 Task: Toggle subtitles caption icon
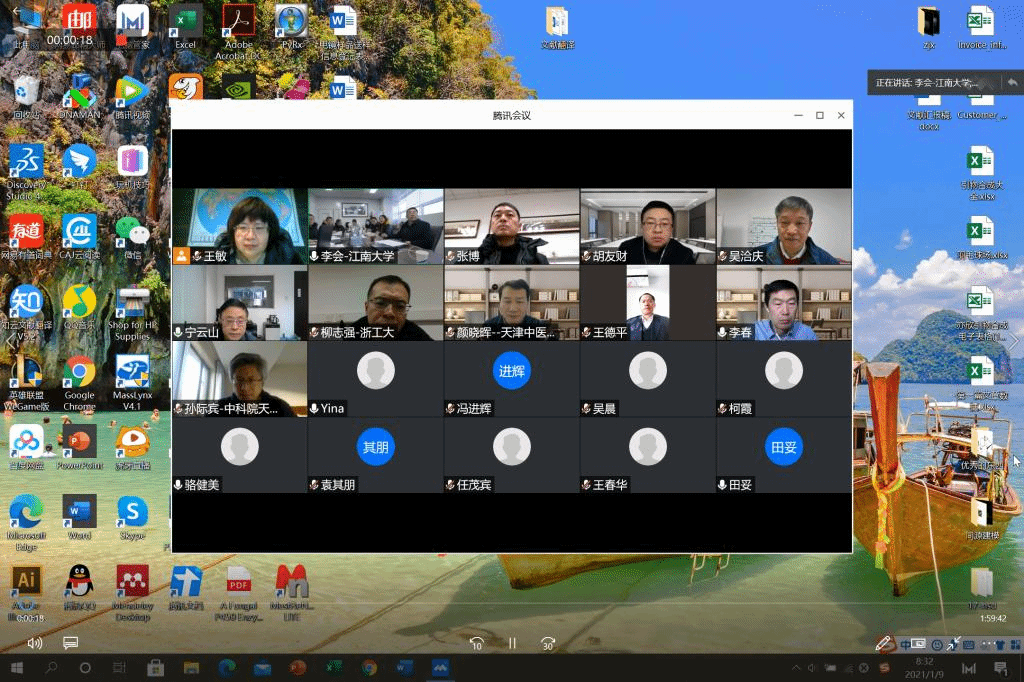[70, 643]
